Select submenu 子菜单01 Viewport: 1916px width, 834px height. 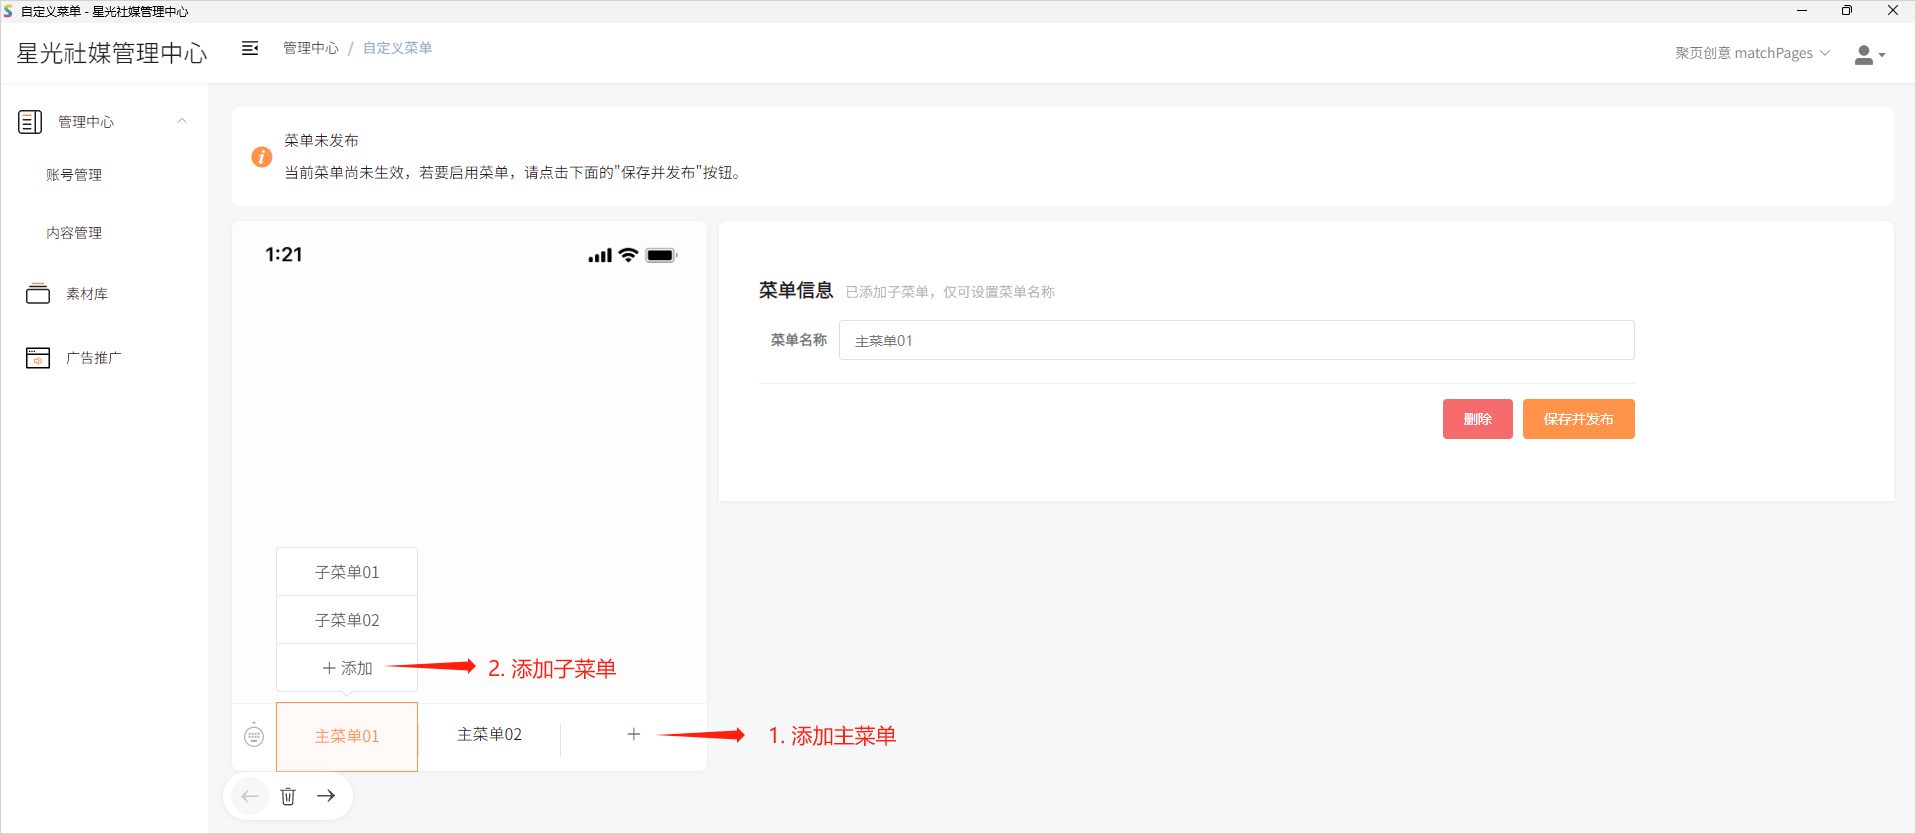click(x=347, y=572)
